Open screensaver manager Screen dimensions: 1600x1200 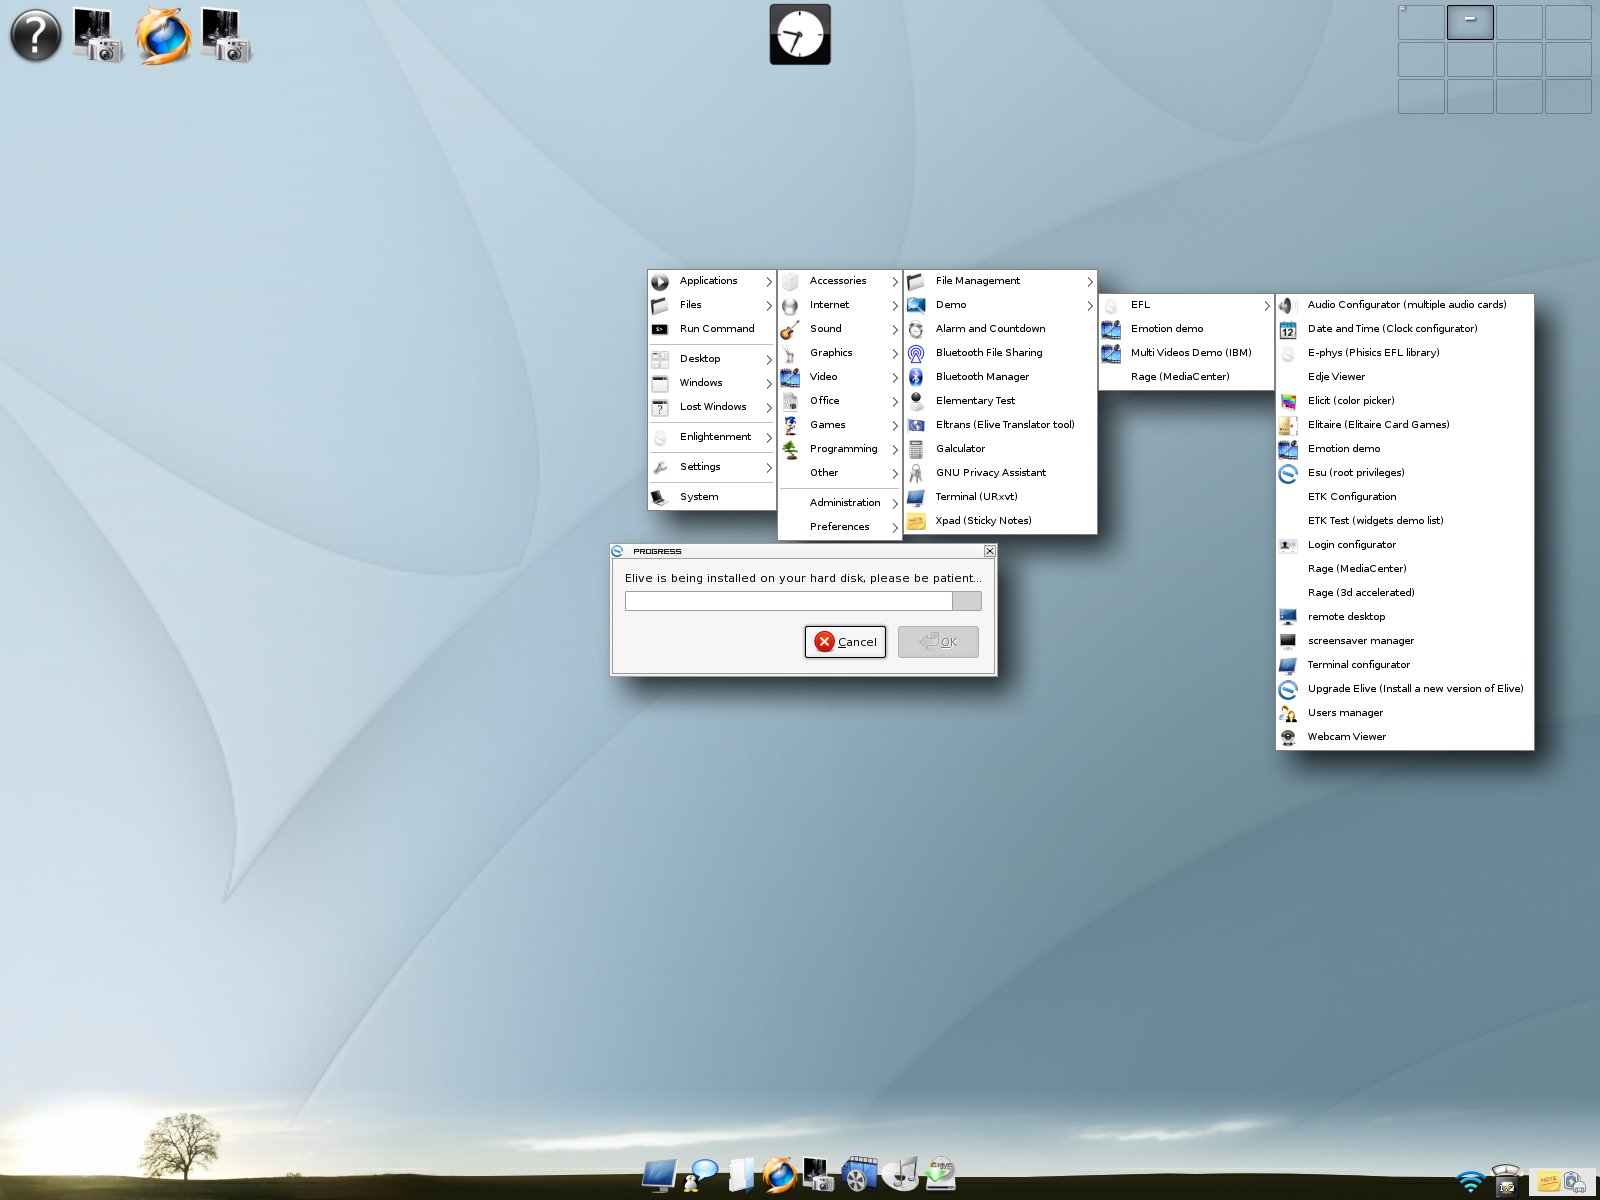tap(1405, 641)
